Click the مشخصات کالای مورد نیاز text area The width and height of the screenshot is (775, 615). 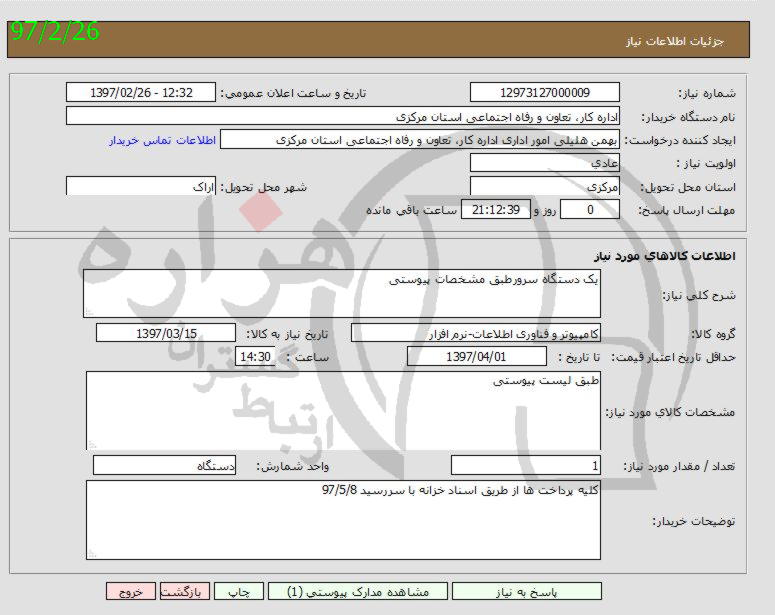point(344,411)
